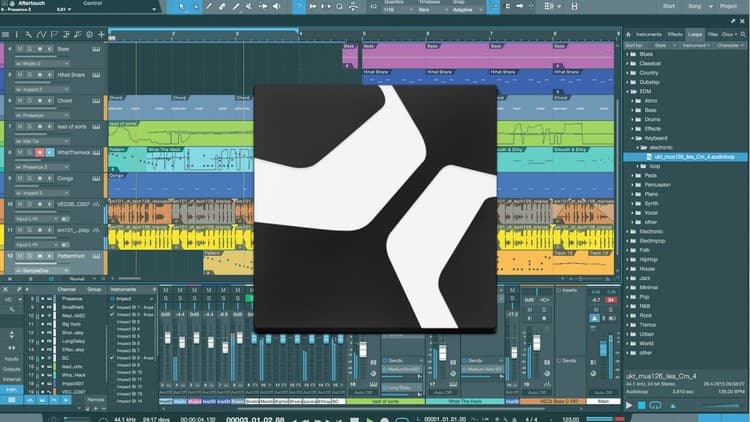Click the Inputs button in mixer
The image size is (750, 422).
(x=11, y=359)
